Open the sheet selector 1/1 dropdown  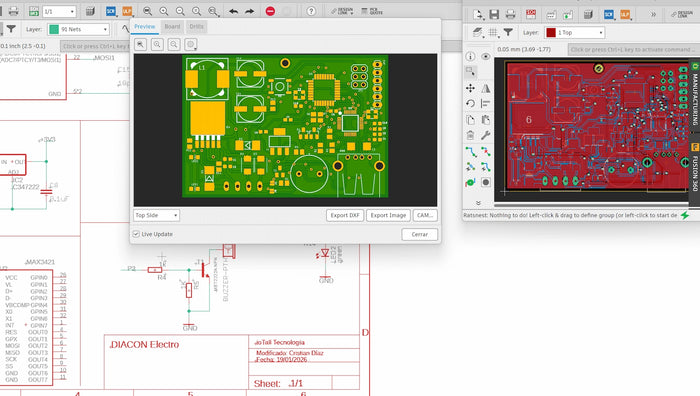59,11
